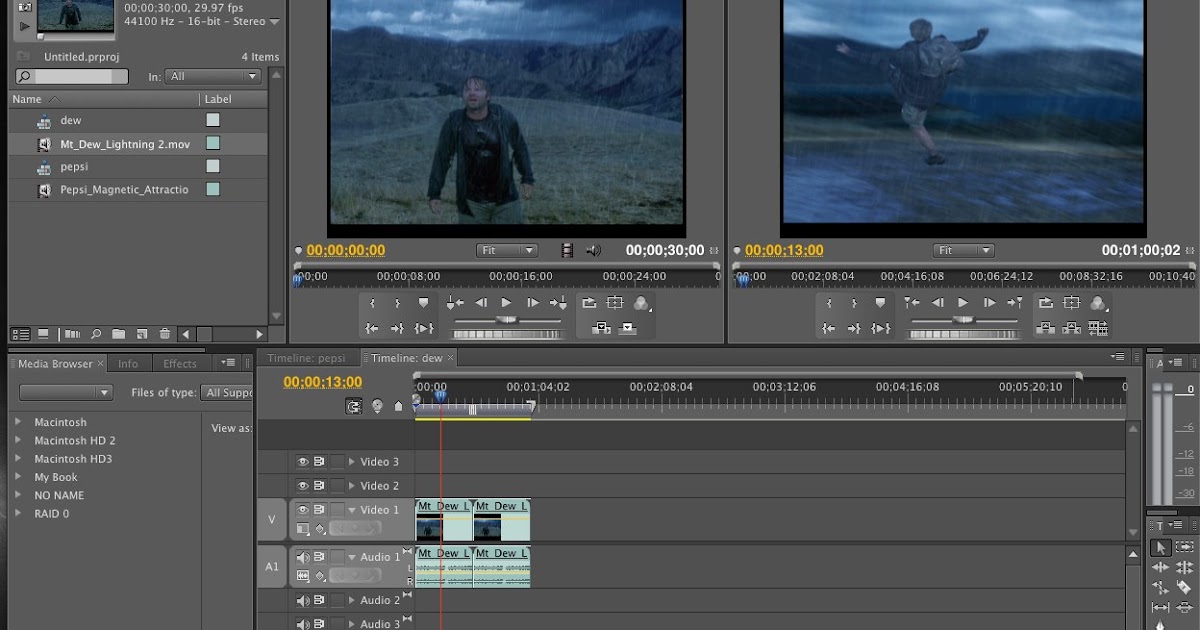The height and width of the screenshot is (630, 1200).
Task: Create a new bin with the folder icon
Action: [119, 334]
